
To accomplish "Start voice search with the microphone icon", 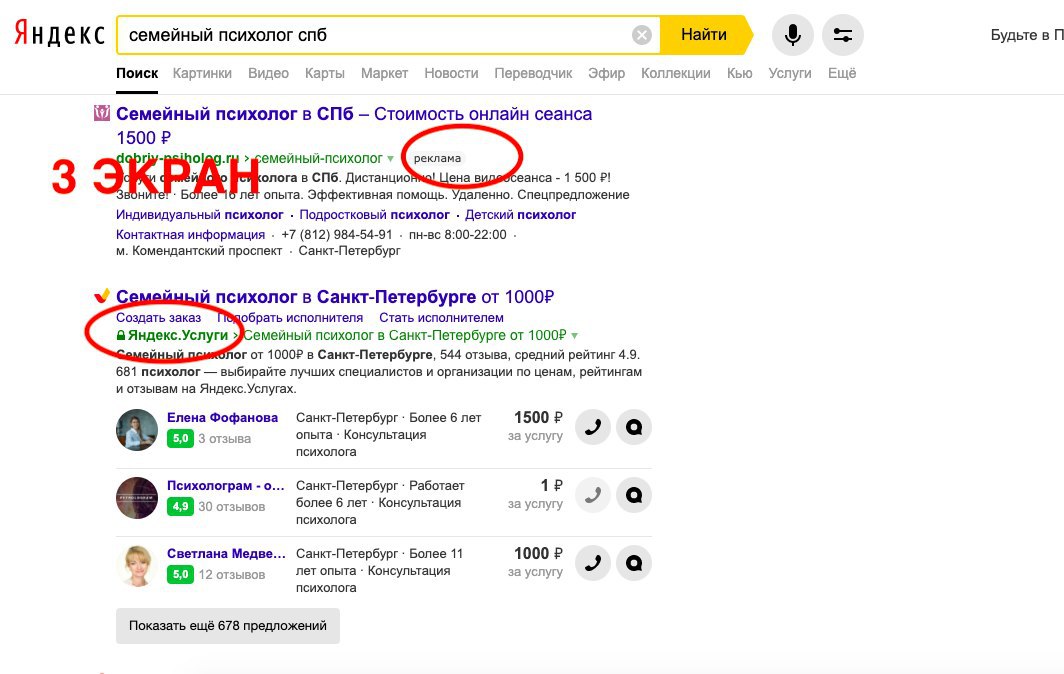I will 792,35.
